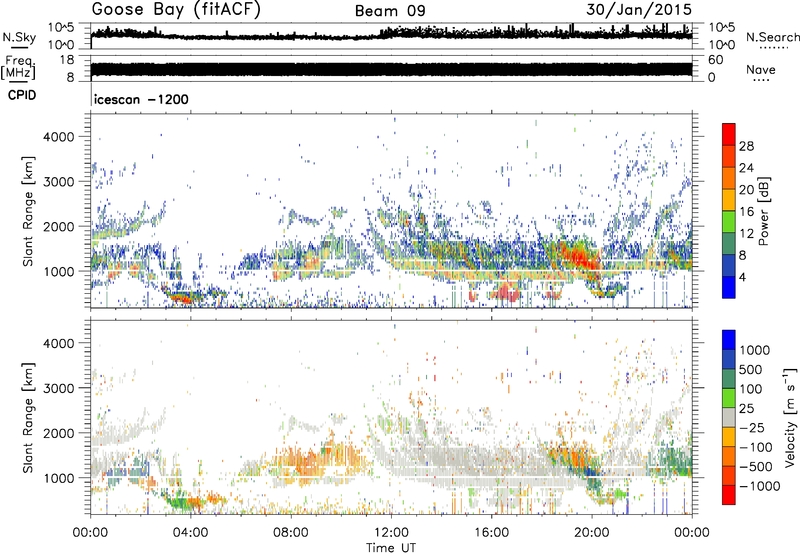Click the "-1000" velocity scale value
Viewport: 800px width, 554px height.
point(760,486)
